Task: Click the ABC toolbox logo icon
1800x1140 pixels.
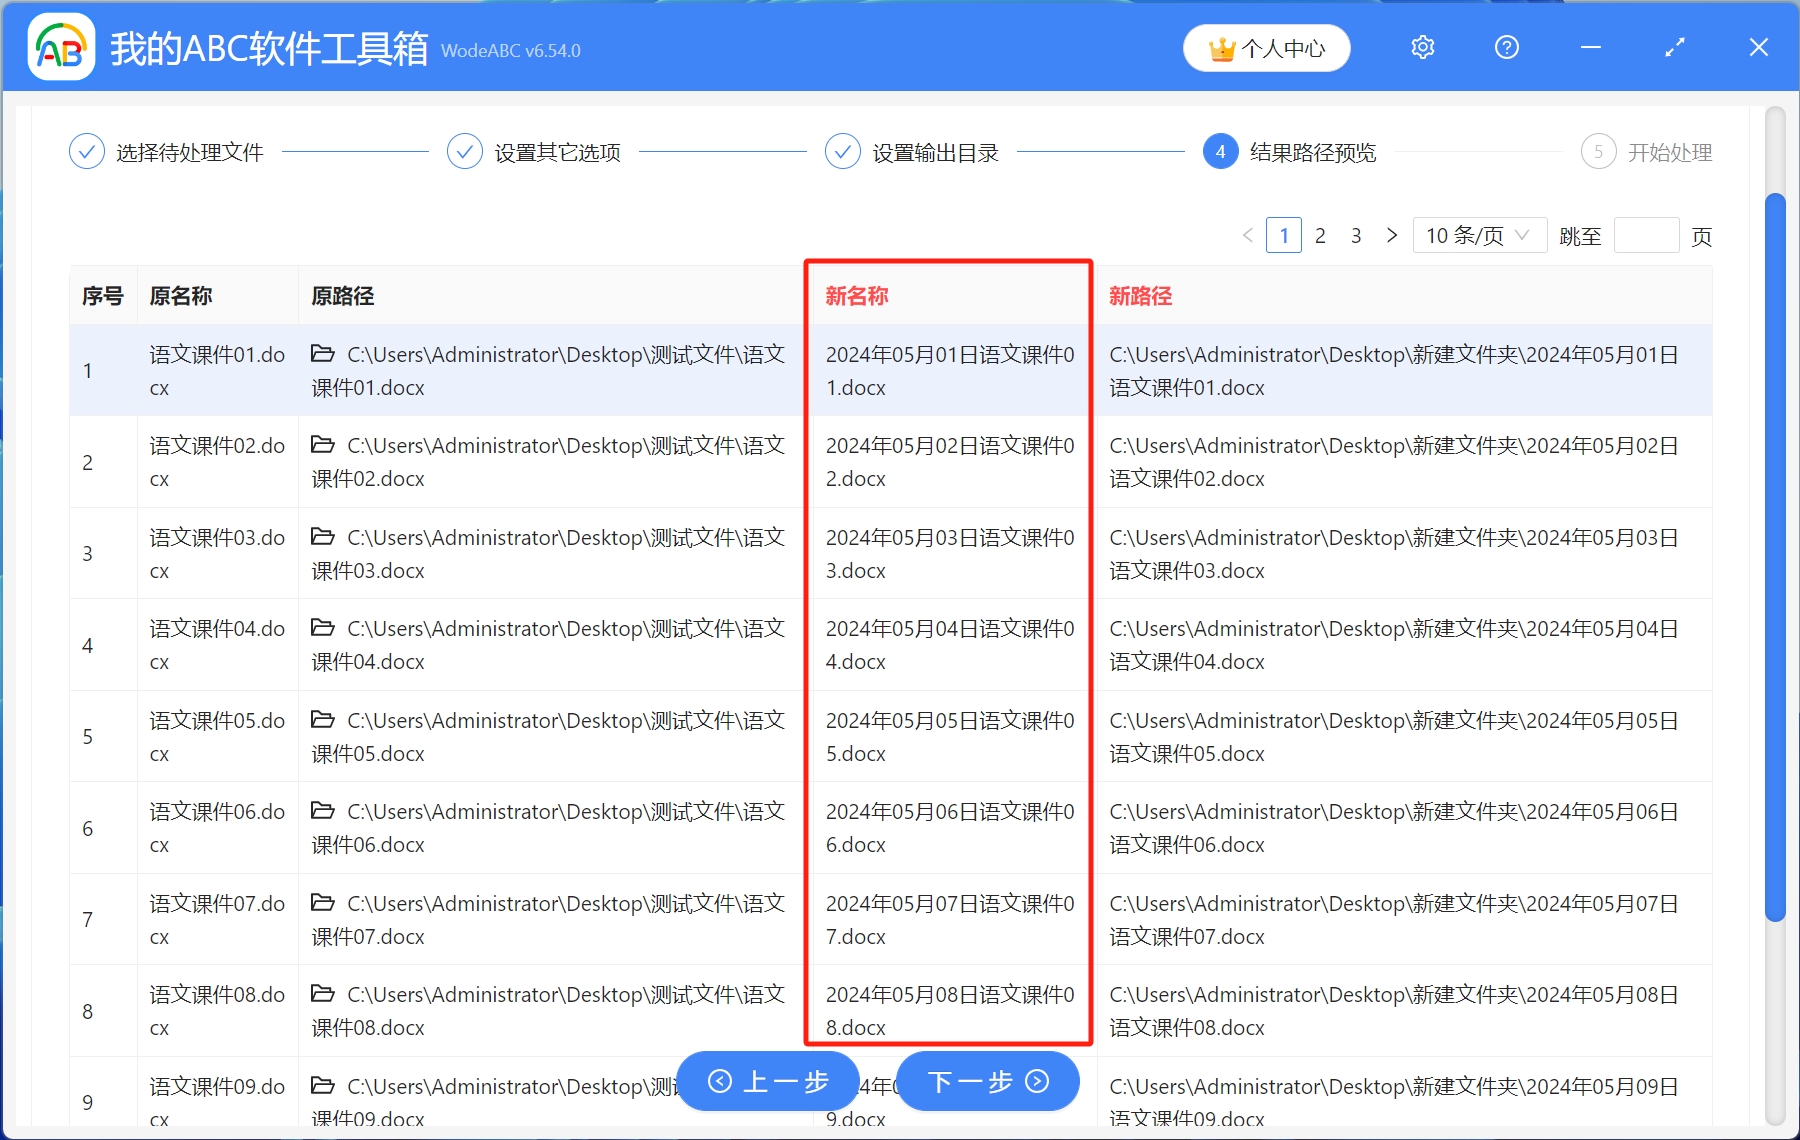Action: point(60,46)
